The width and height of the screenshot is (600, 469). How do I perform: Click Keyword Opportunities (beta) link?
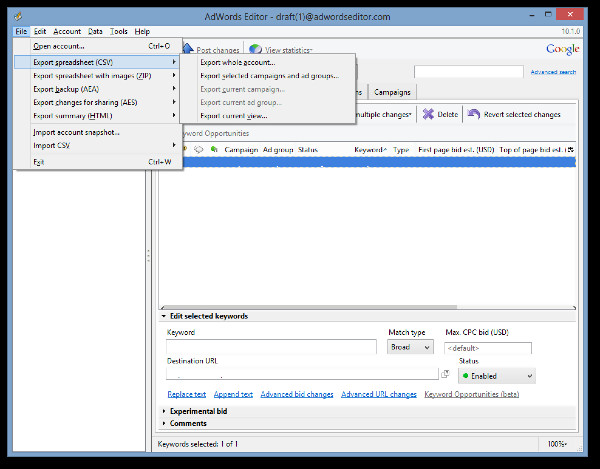[x=472, y=394]
